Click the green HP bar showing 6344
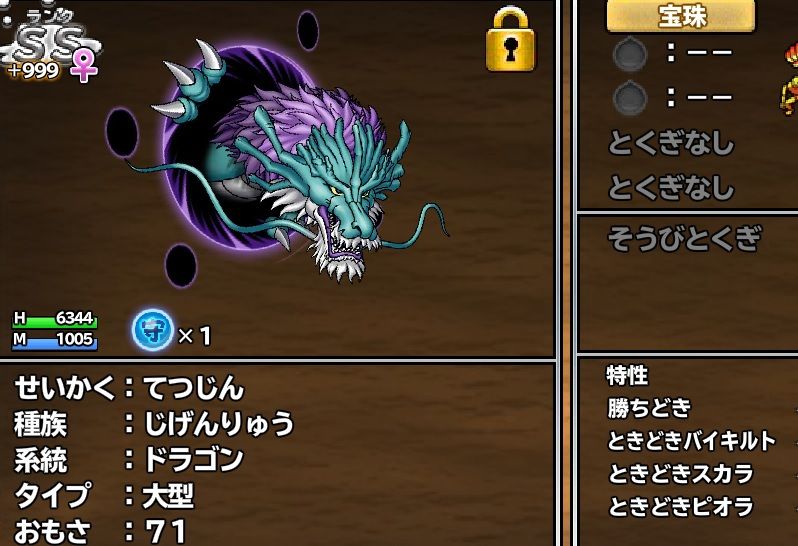798x546 pixels. (54, 320)
